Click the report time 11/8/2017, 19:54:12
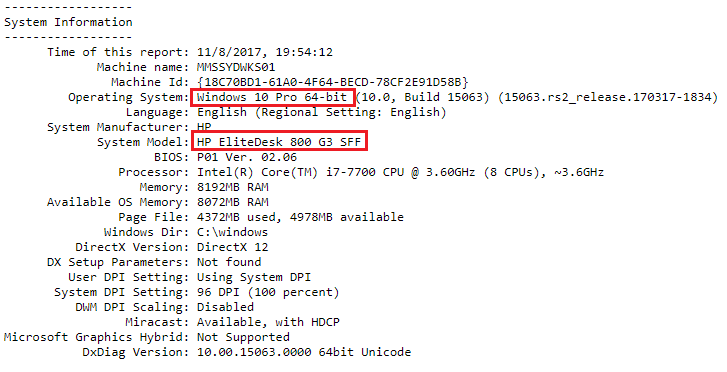The image size is (727, 372). pos(265,52)
